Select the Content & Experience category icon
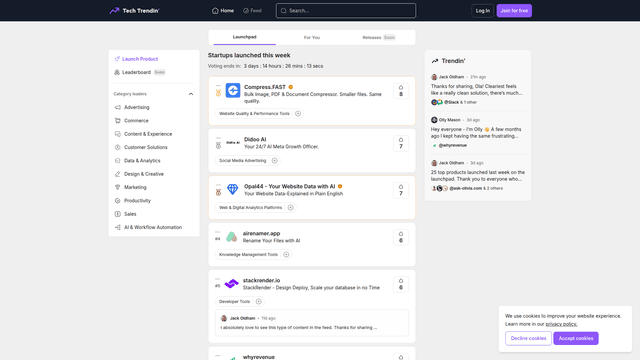The image size is (640, 360). 118,134
